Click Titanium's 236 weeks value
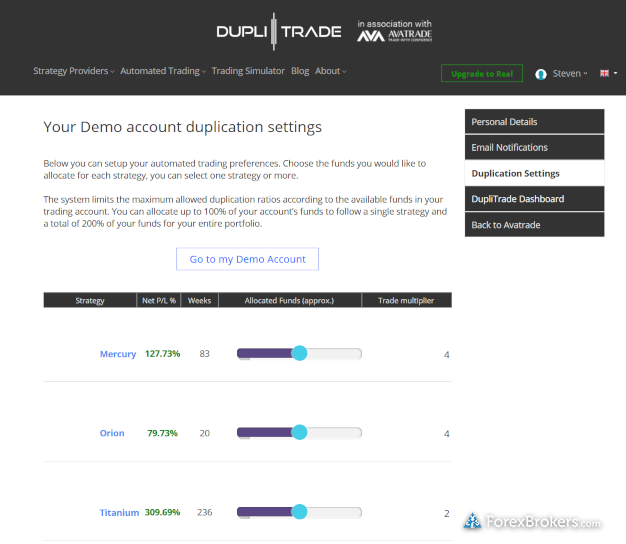626x544 pixels. 204,512
